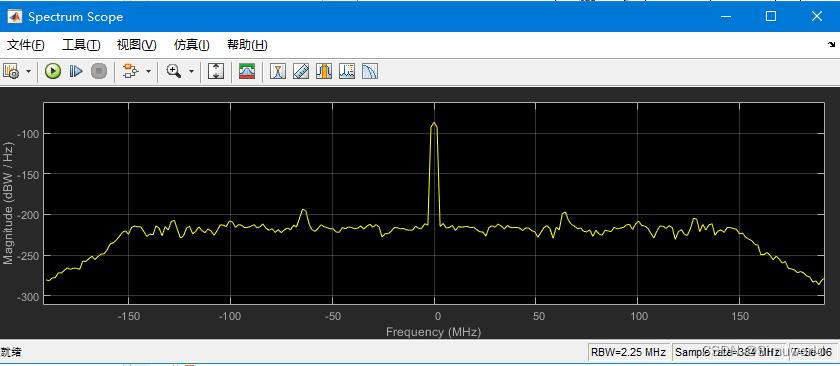Step forward the simulation
The width and height of the screenshot is (840, 366).
76,71
